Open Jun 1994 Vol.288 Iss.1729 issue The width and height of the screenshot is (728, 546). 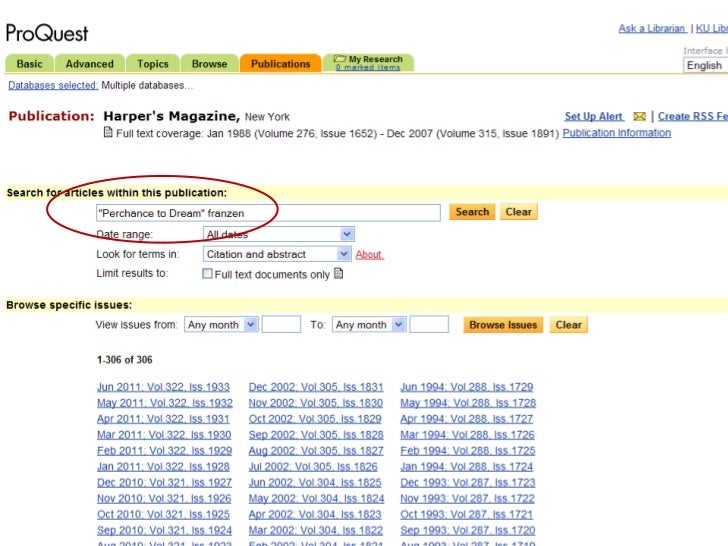467,387
